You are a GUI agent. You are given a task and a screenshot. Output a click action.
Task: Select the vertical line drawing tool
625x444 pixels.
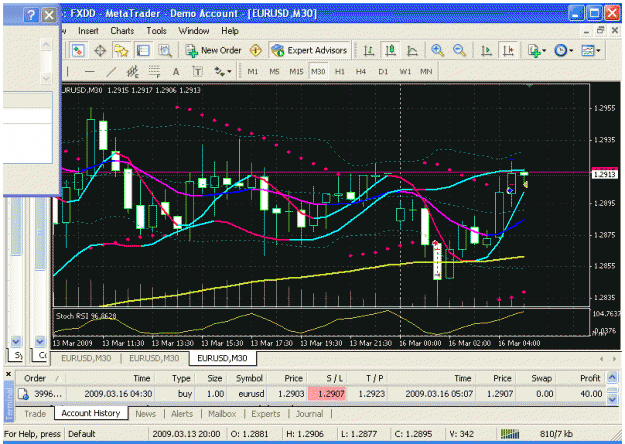pos(68,72)
